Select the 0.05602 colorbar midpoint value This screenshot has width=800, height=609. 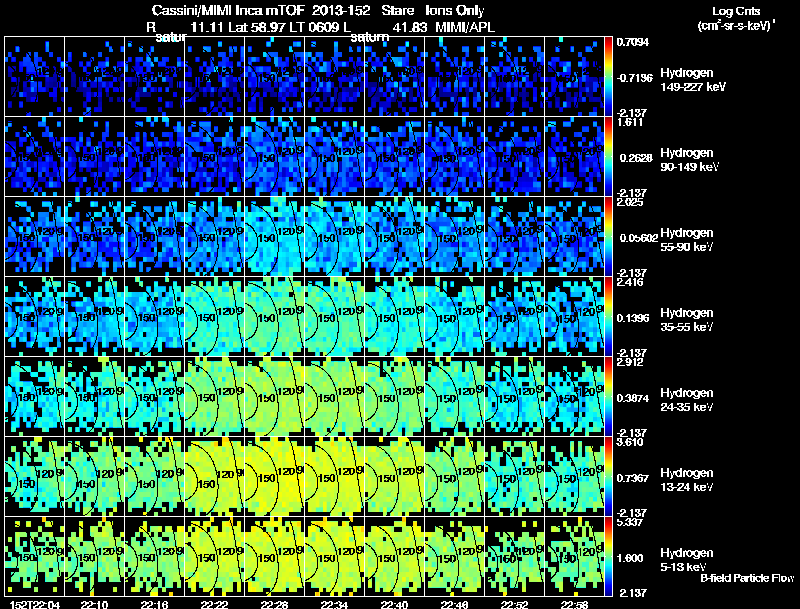tap(637, 238)
